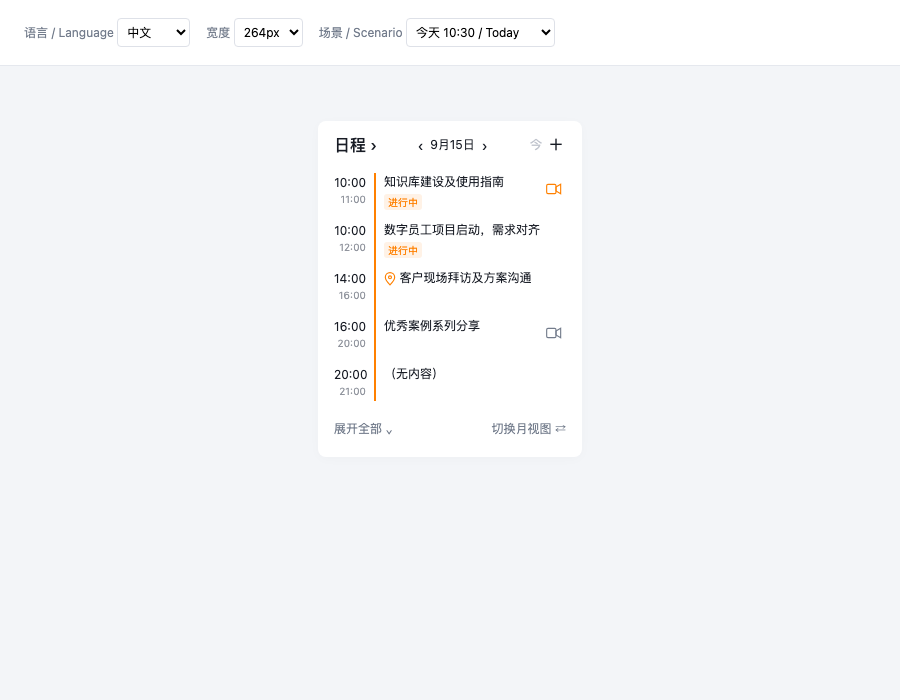Add a new event with plus icon
This screenshot has height=700, width=900.
(556, 145)
